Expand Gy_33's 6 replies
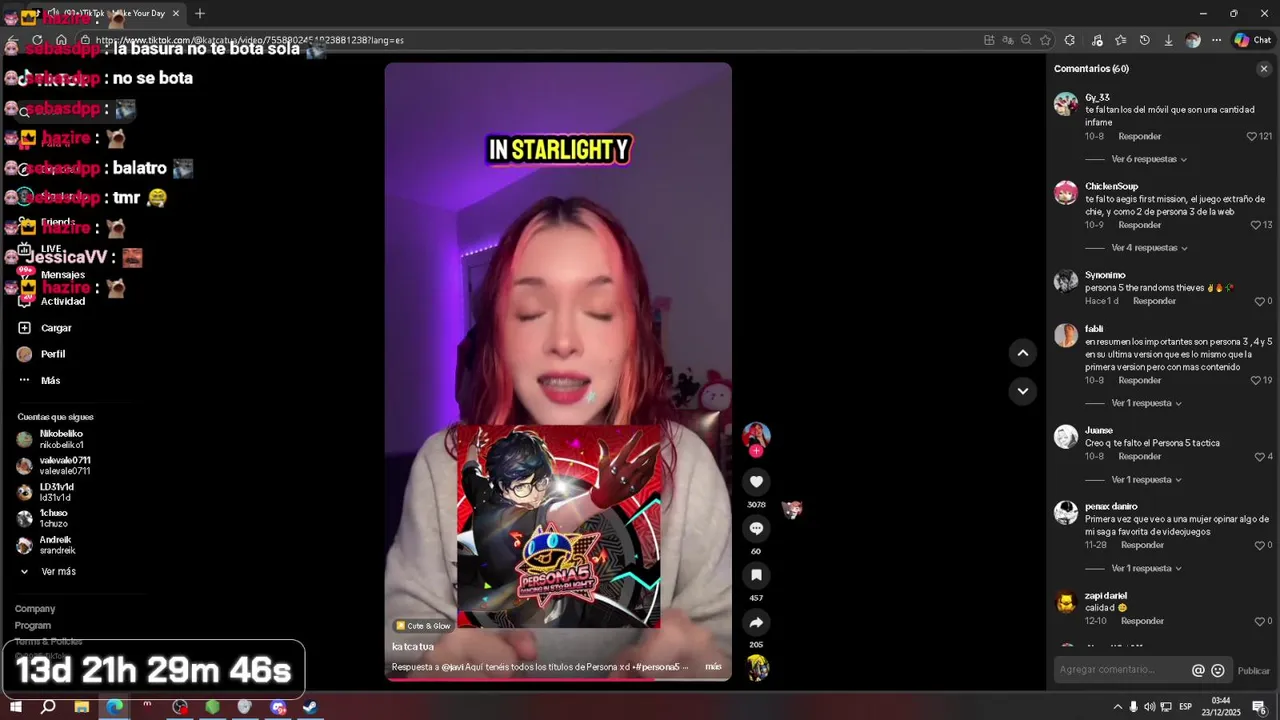This screenshot has height=720, width=1280. pyautogui.click(x=1149, y=159)
